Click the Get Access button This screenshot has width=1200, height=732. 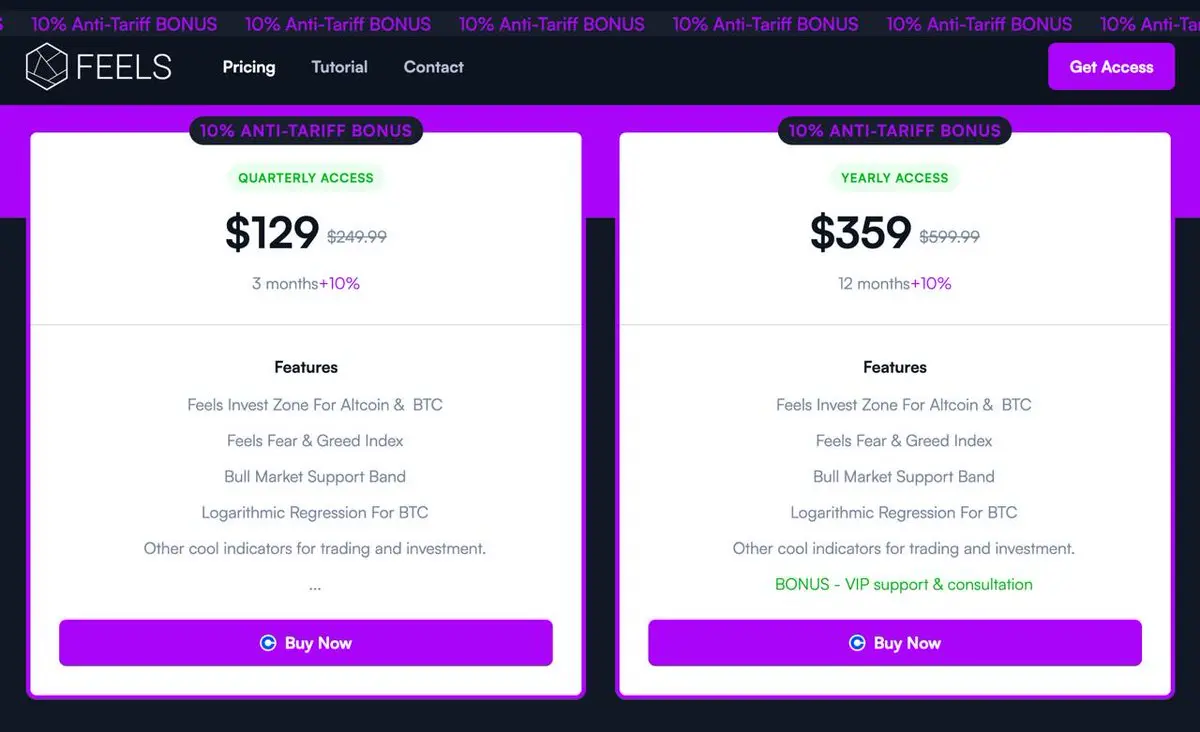(x=1111, y=67)
